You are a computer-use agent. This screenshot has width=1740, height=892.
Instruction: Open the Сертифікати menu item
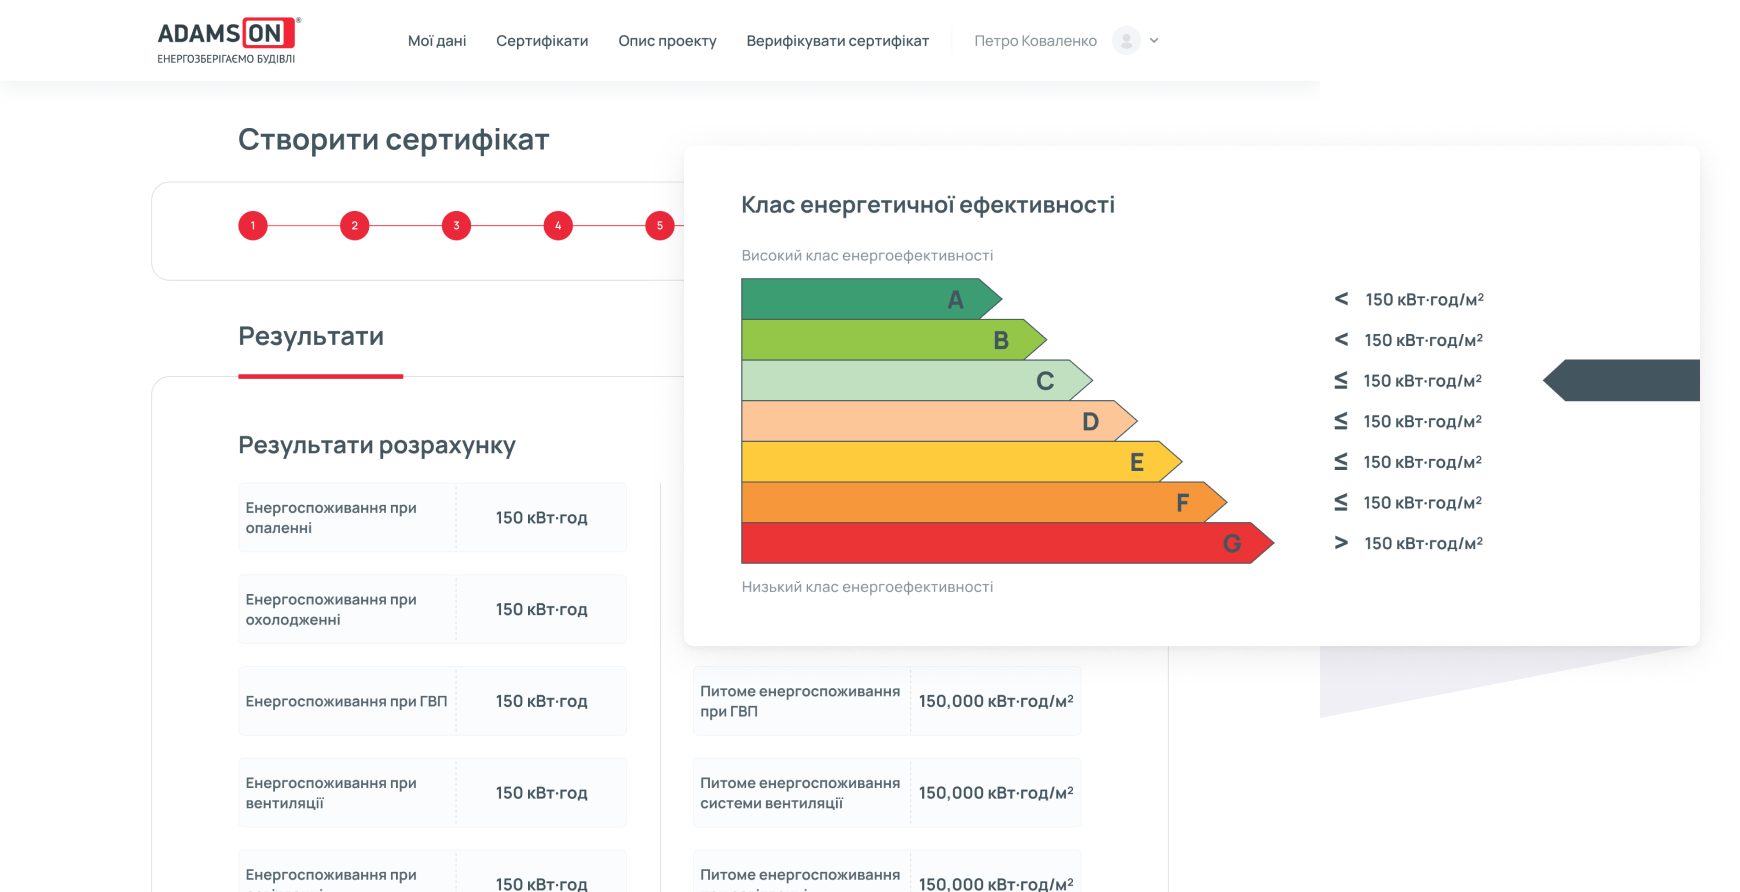(x=542, y=41)
